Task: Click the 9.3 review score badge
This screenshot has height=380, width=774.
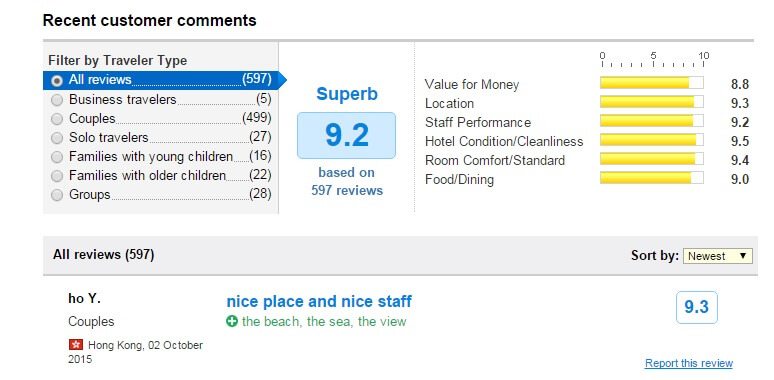Action: click(697, 307)
